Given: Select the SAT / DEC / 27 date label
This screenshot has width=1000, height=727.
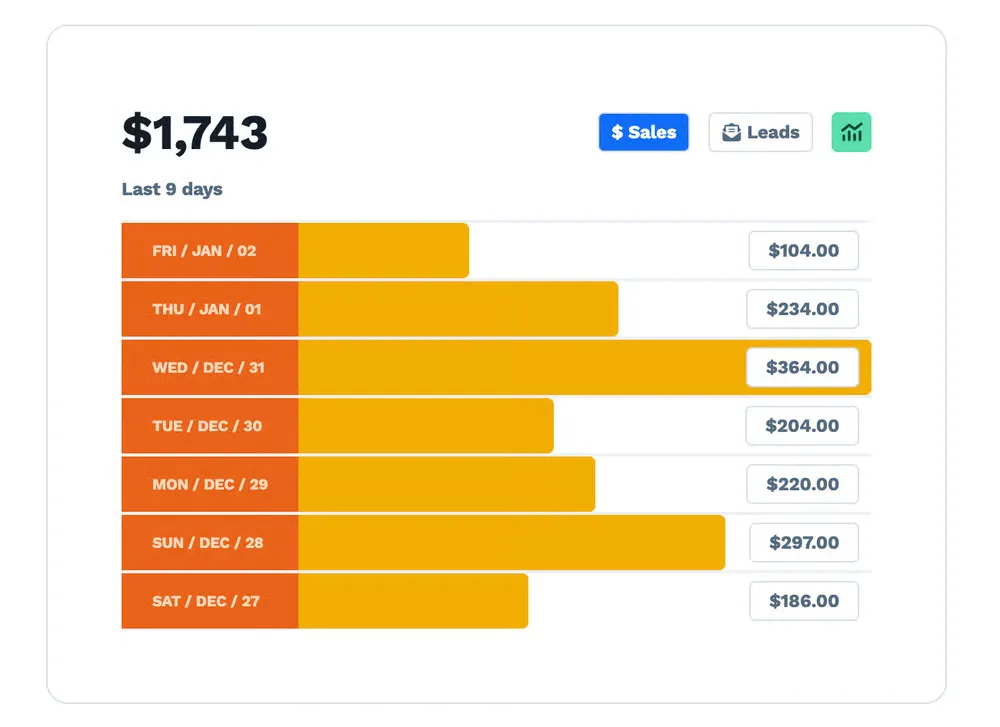Looking at the screenshot, I should click(206, 601).
